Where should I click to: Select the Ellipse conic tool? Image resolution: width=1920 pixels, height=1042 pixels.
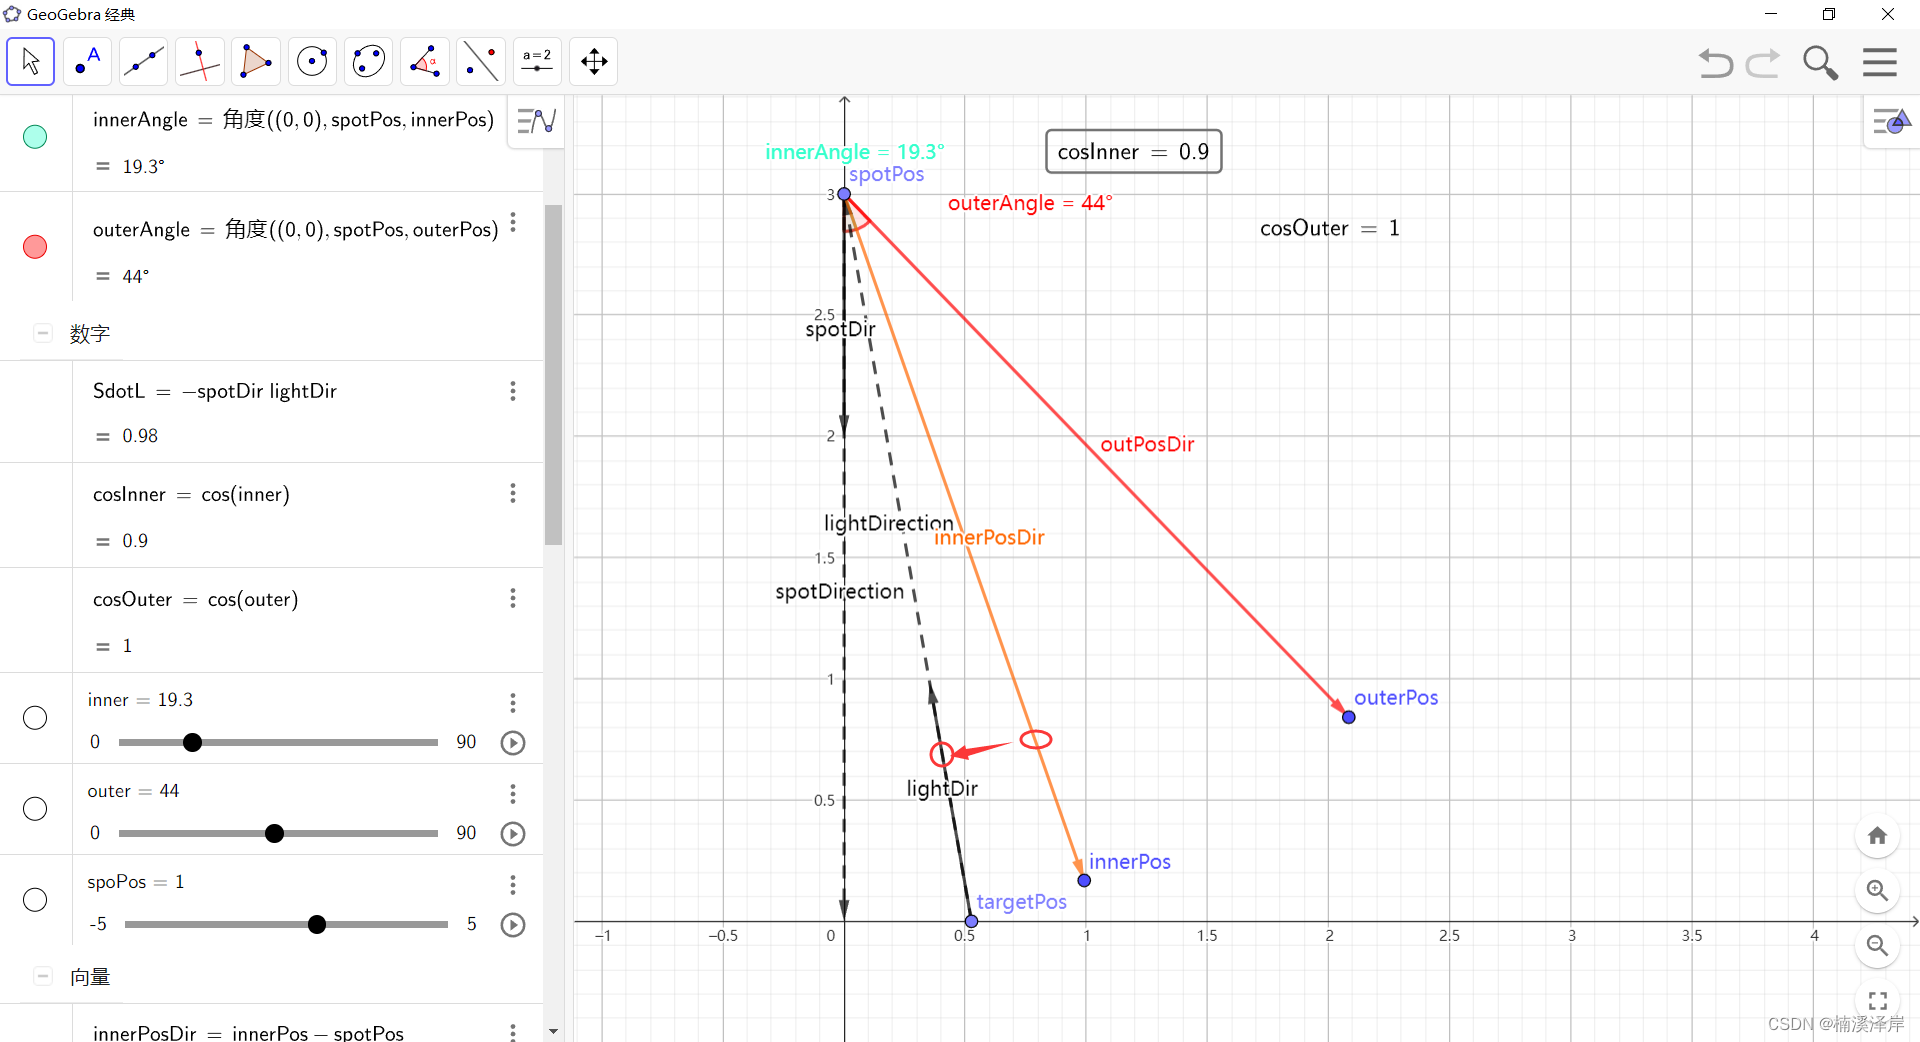[x=368, y=61]
